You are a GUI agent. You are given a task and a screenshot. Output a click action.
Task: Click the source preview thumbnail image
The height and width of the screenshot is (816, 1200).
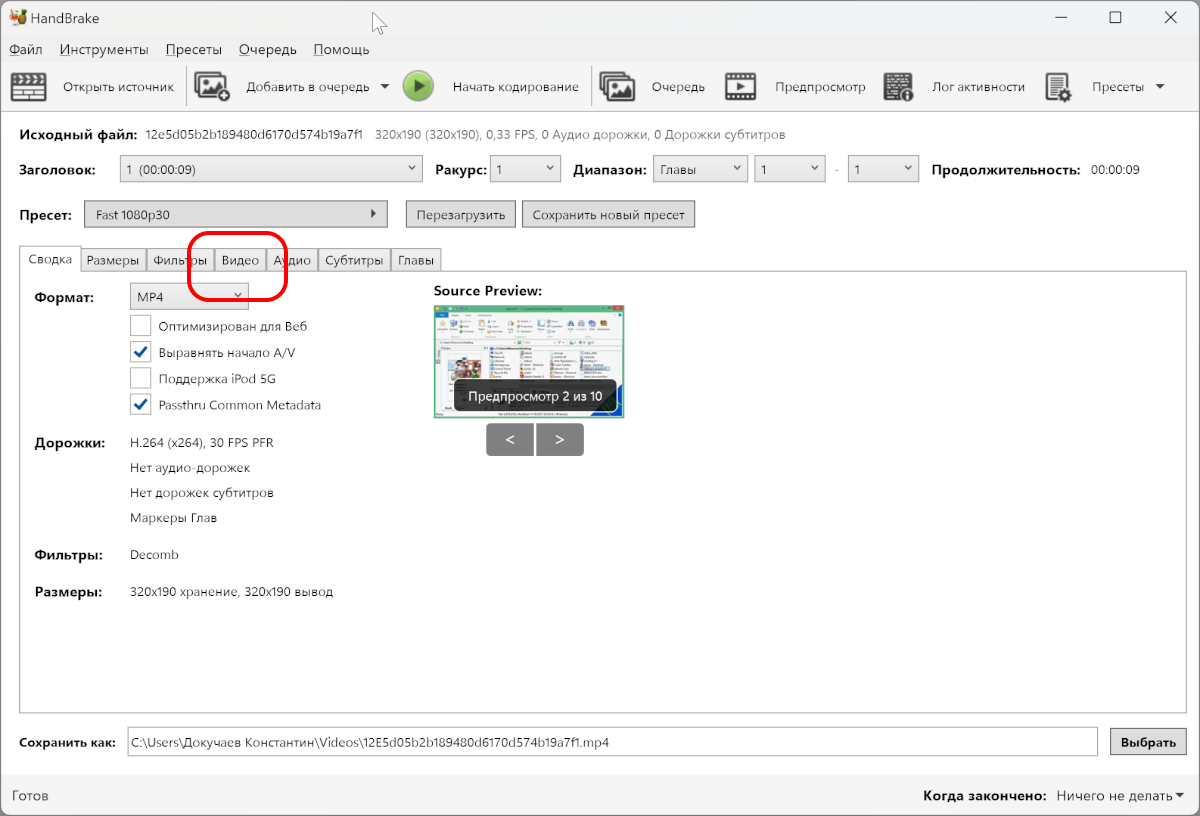[x=529, y=360]
